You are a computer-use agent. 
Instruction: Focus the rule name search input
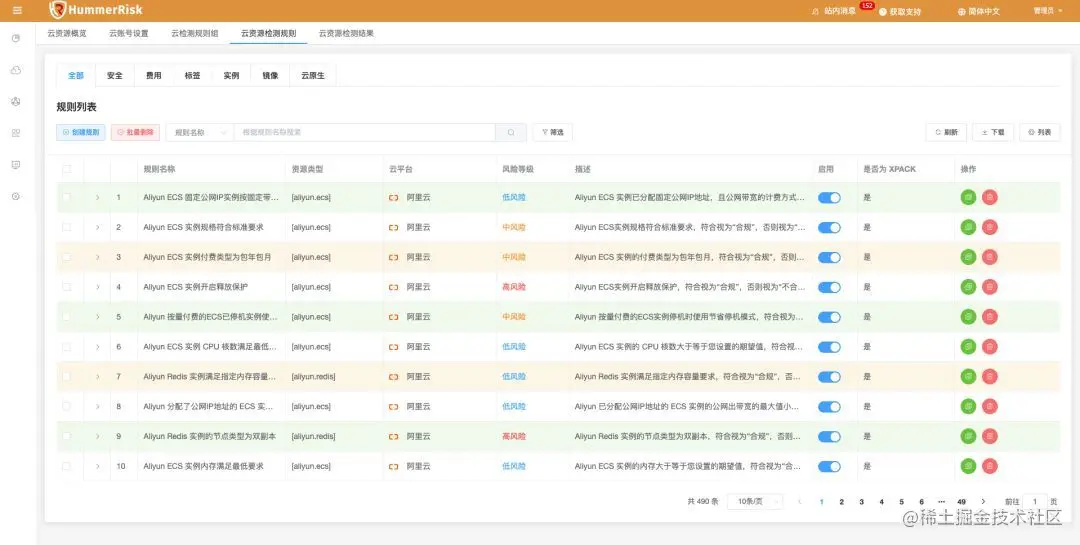point(365,132)
